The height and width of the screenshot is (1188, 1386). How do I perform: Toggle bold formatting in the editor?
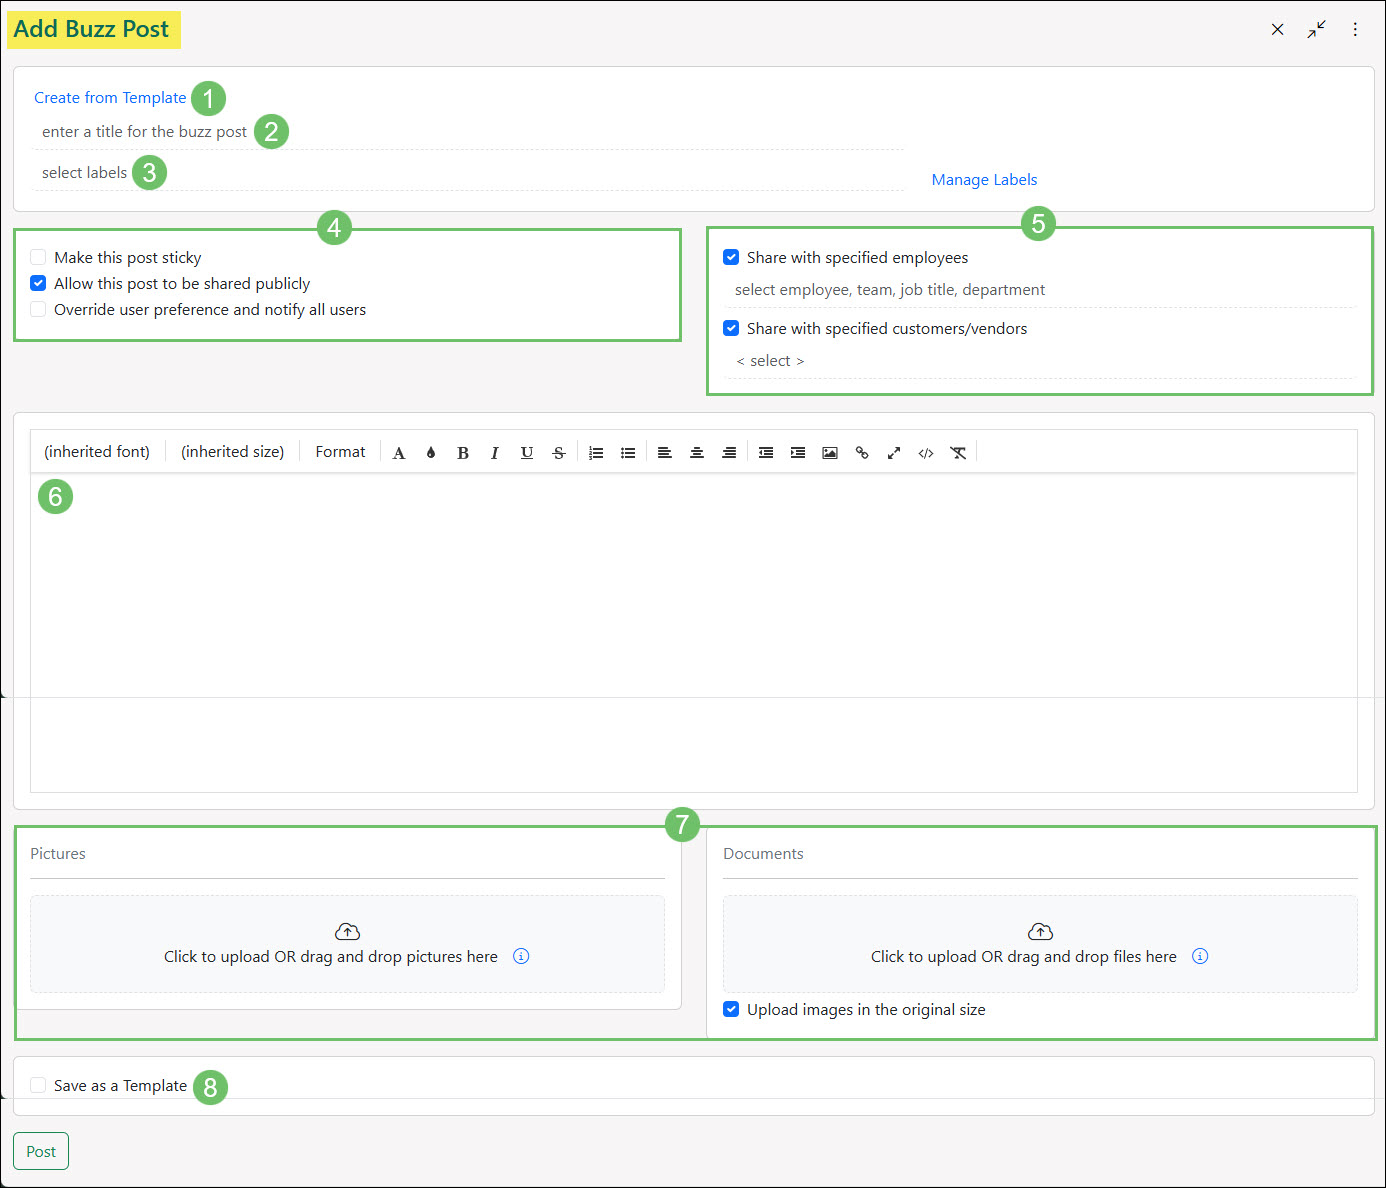[x=463, y=453]
